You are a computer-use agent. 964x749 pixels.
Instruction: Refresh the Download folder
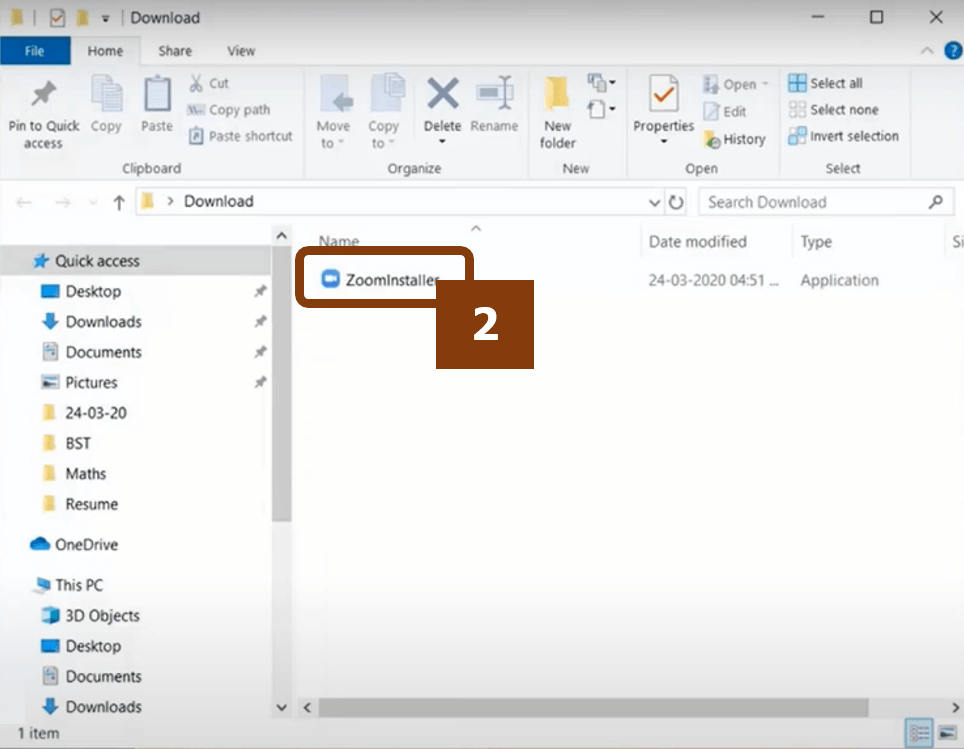tap(676, 202)
